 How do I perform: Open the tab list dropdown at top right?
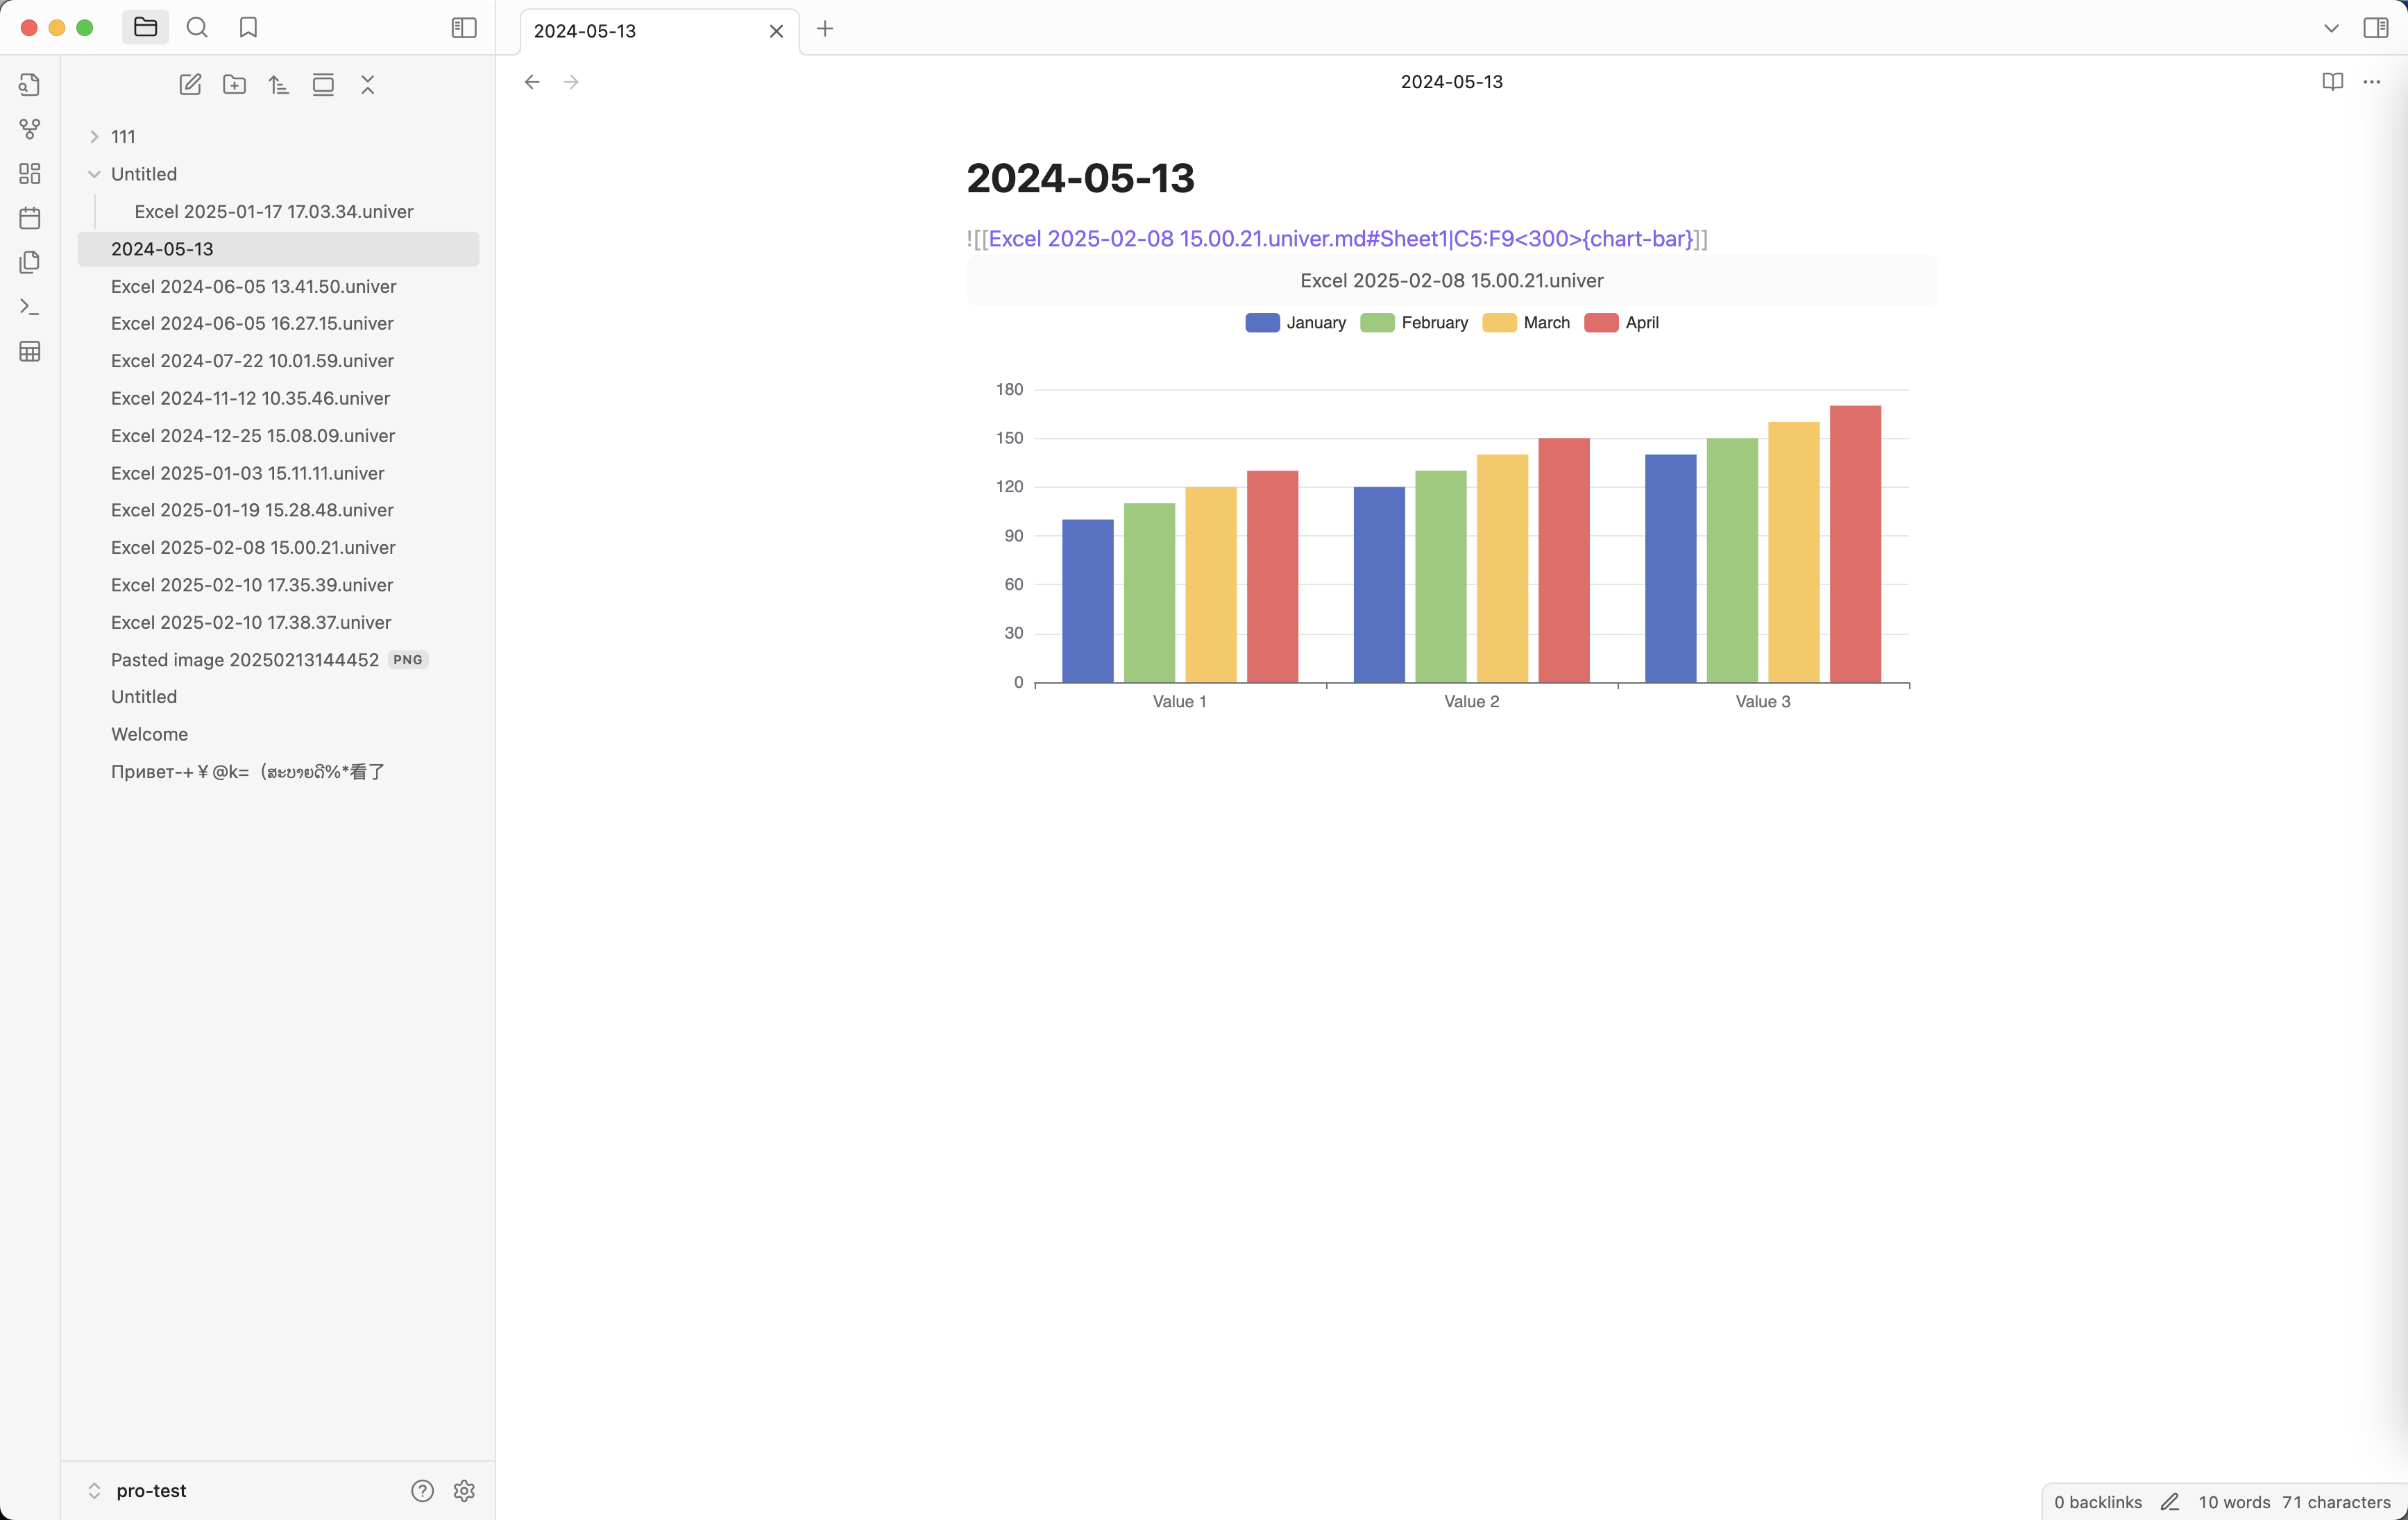(x=2331, y=28)
